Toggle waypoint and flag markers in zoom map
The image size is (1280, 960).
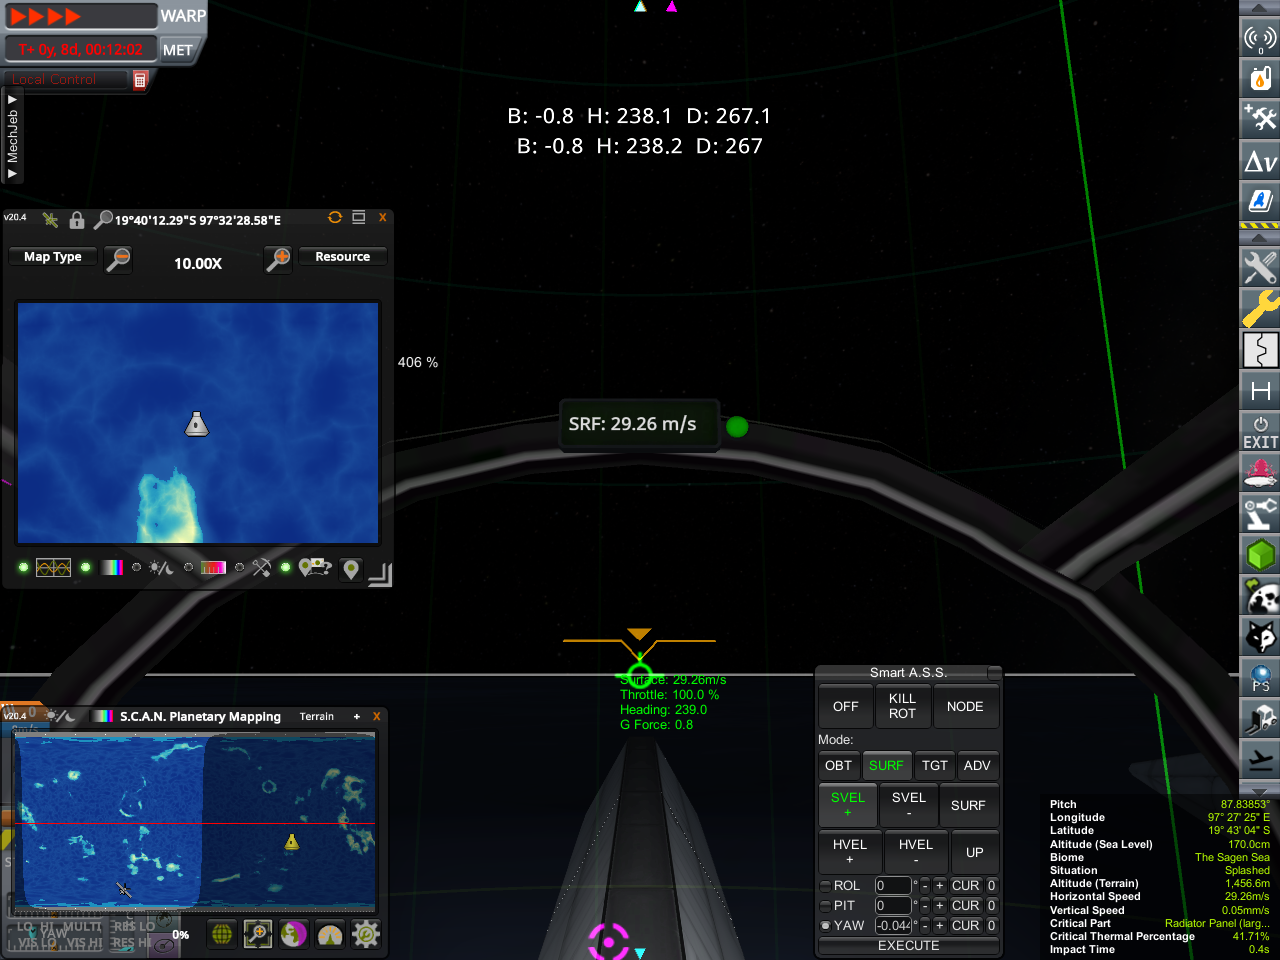pyautogui.click(x=314, y=568)
